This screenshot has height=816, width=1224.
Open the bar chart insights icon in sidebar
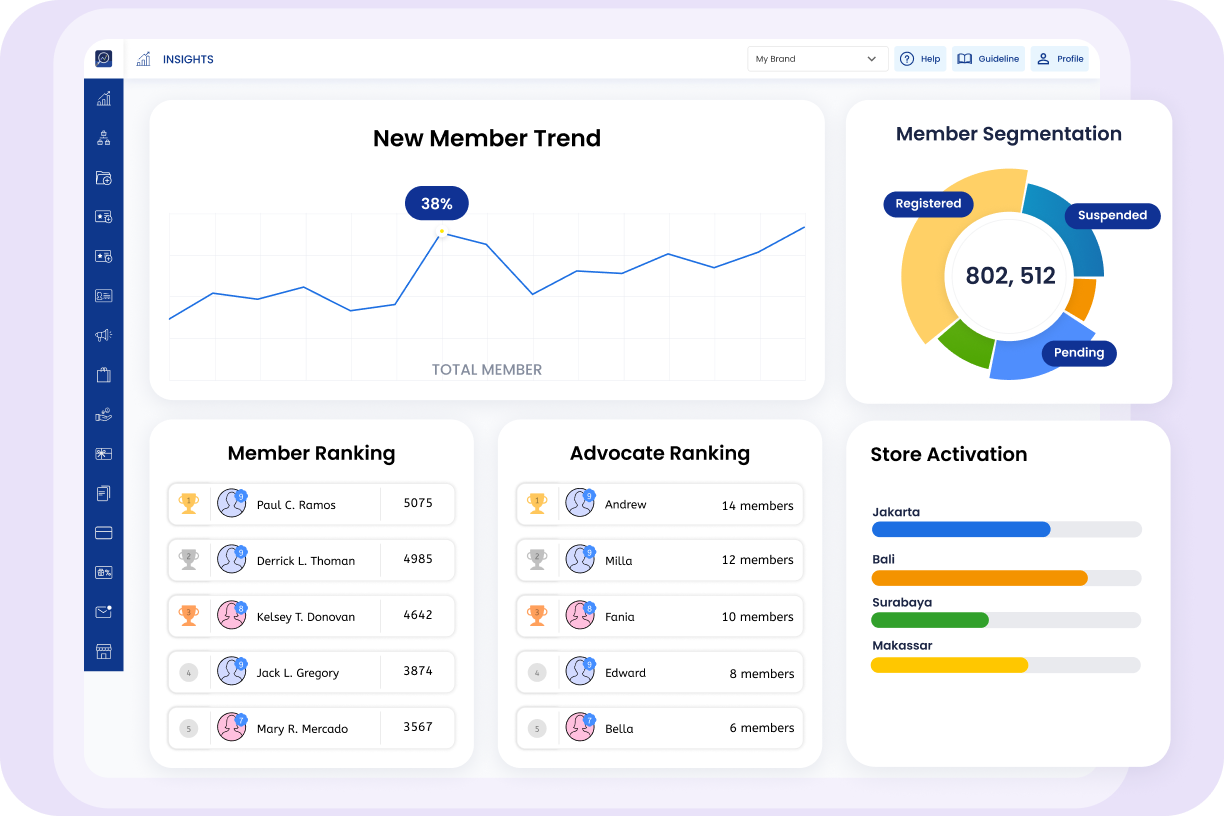point(103,98)
